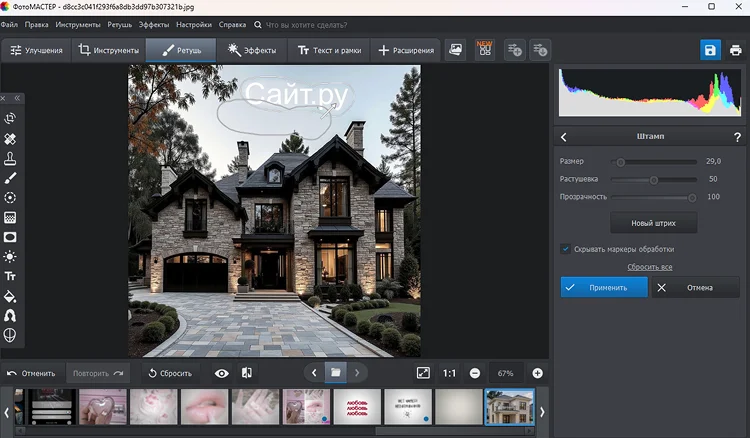Switch to the Эффекты tab
This screenshot has width=750, height=438.
tap(252, 50)
